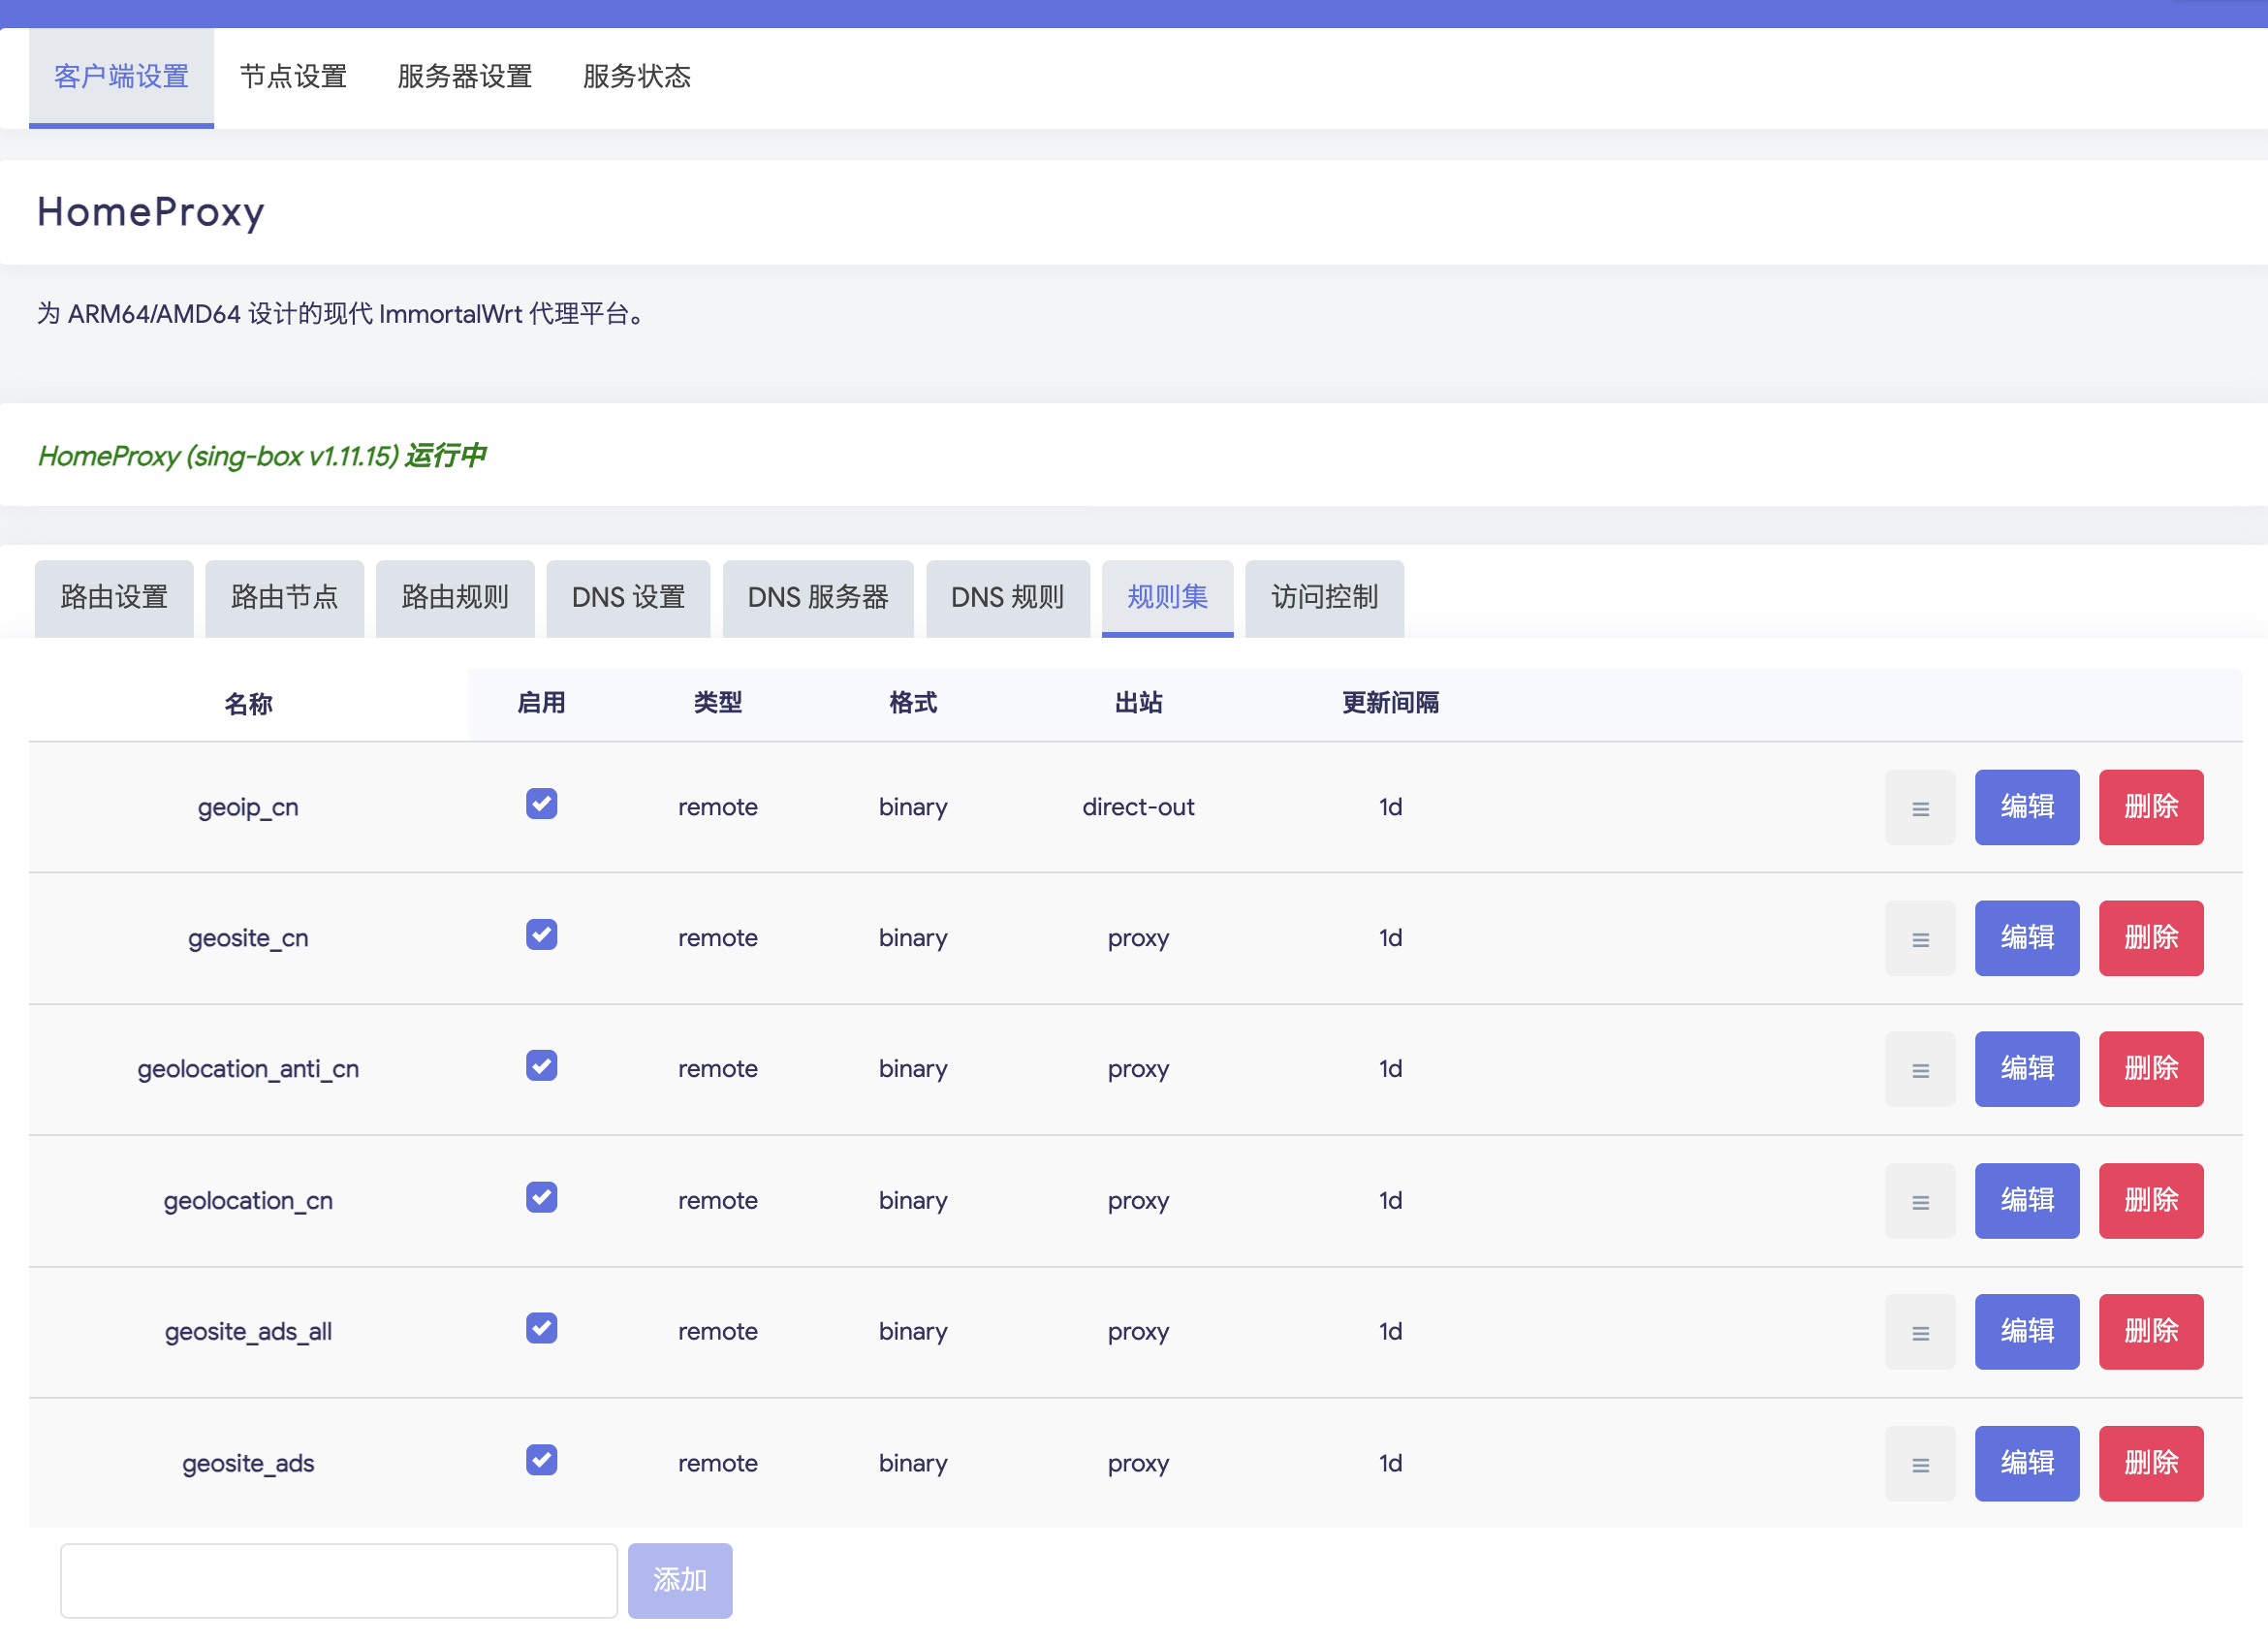Click the 添加 button
The height and width of the screenshot is (1644, 2268).
(679, 1581)
